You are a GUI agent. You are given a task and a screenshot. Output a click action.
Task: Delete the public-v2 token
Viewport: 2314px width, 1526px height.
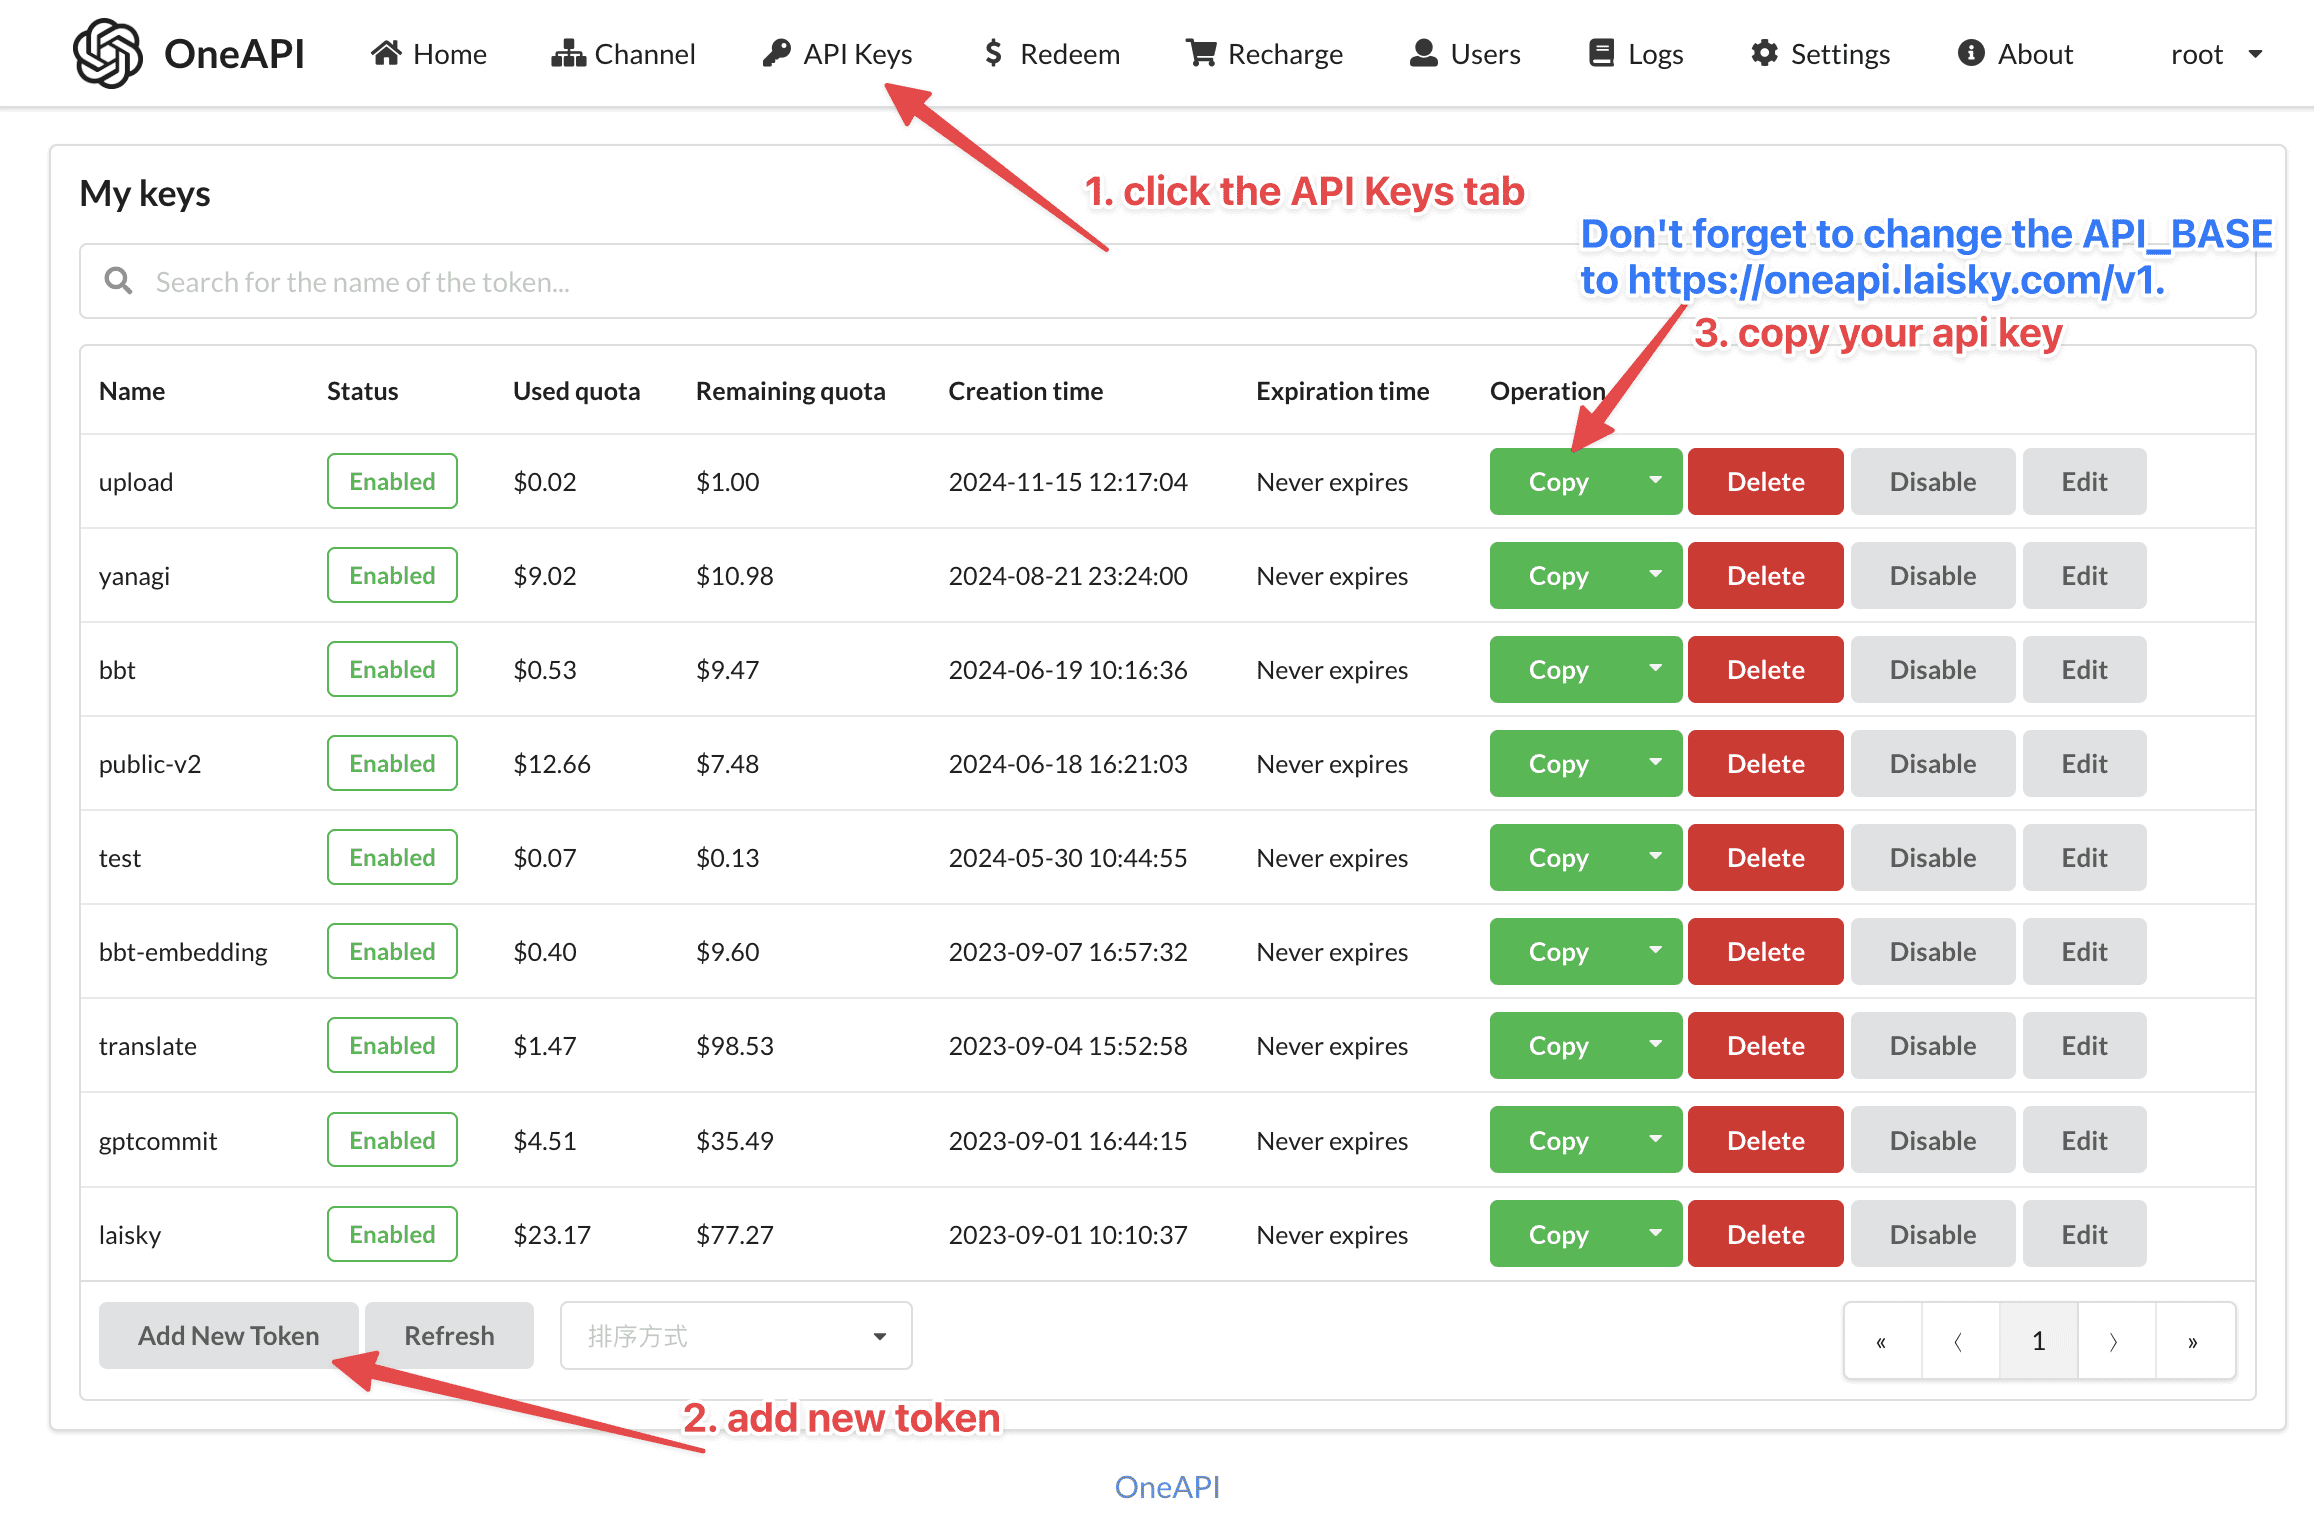click(1765, 764)
